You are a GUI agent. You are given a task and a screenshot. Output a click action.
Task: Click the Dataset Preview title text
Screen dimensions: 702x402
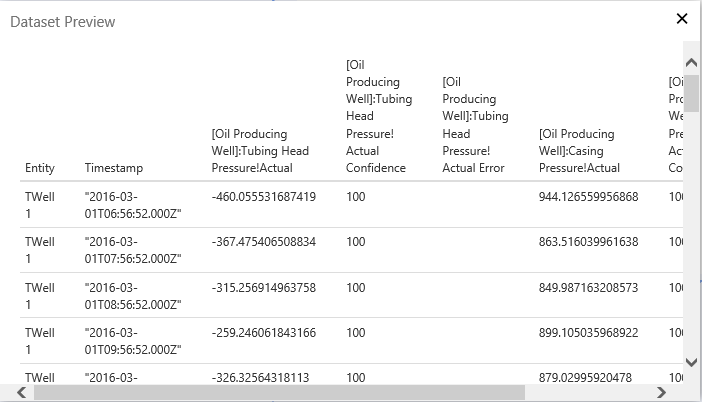[62, 21]
